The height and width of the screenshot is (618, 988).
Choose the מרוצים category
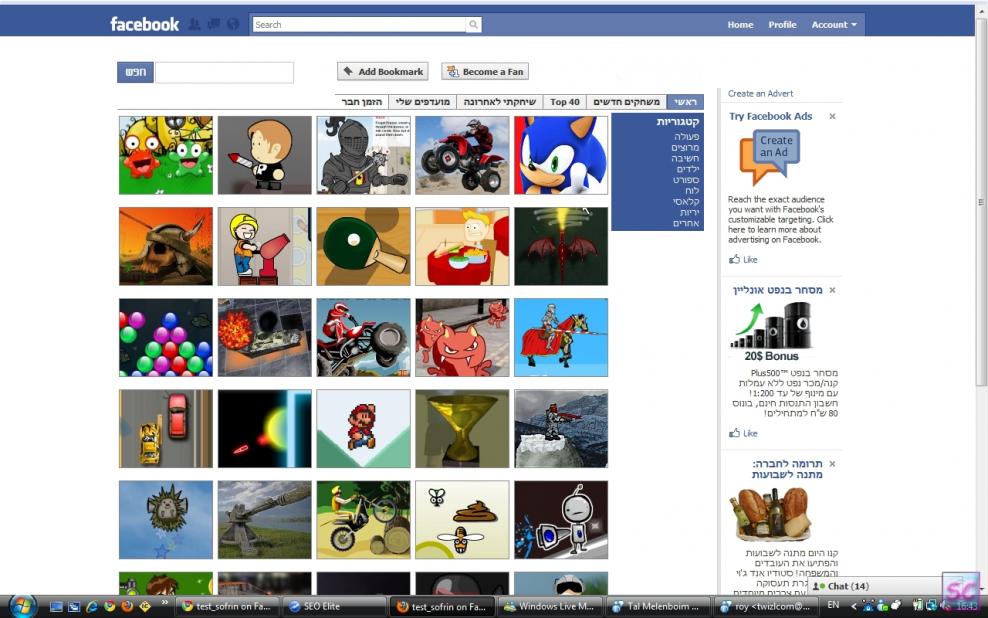(685, 147)
